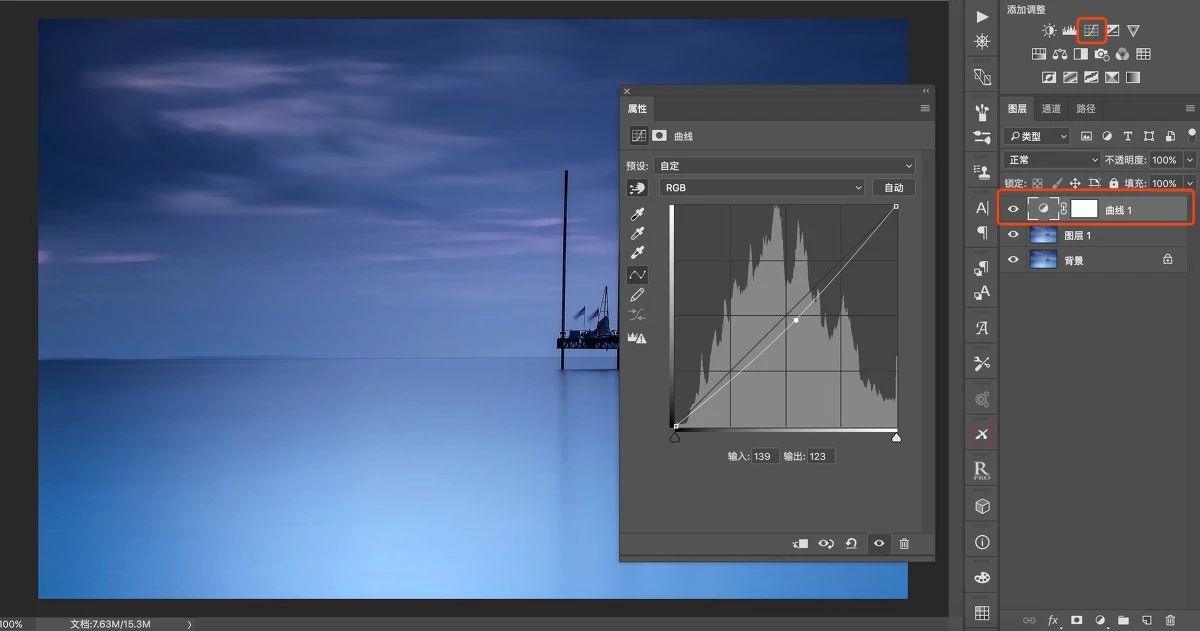Add a Photo Filter adjustment
This screenshot has width=1200, height=631.
coord(1101,54)
